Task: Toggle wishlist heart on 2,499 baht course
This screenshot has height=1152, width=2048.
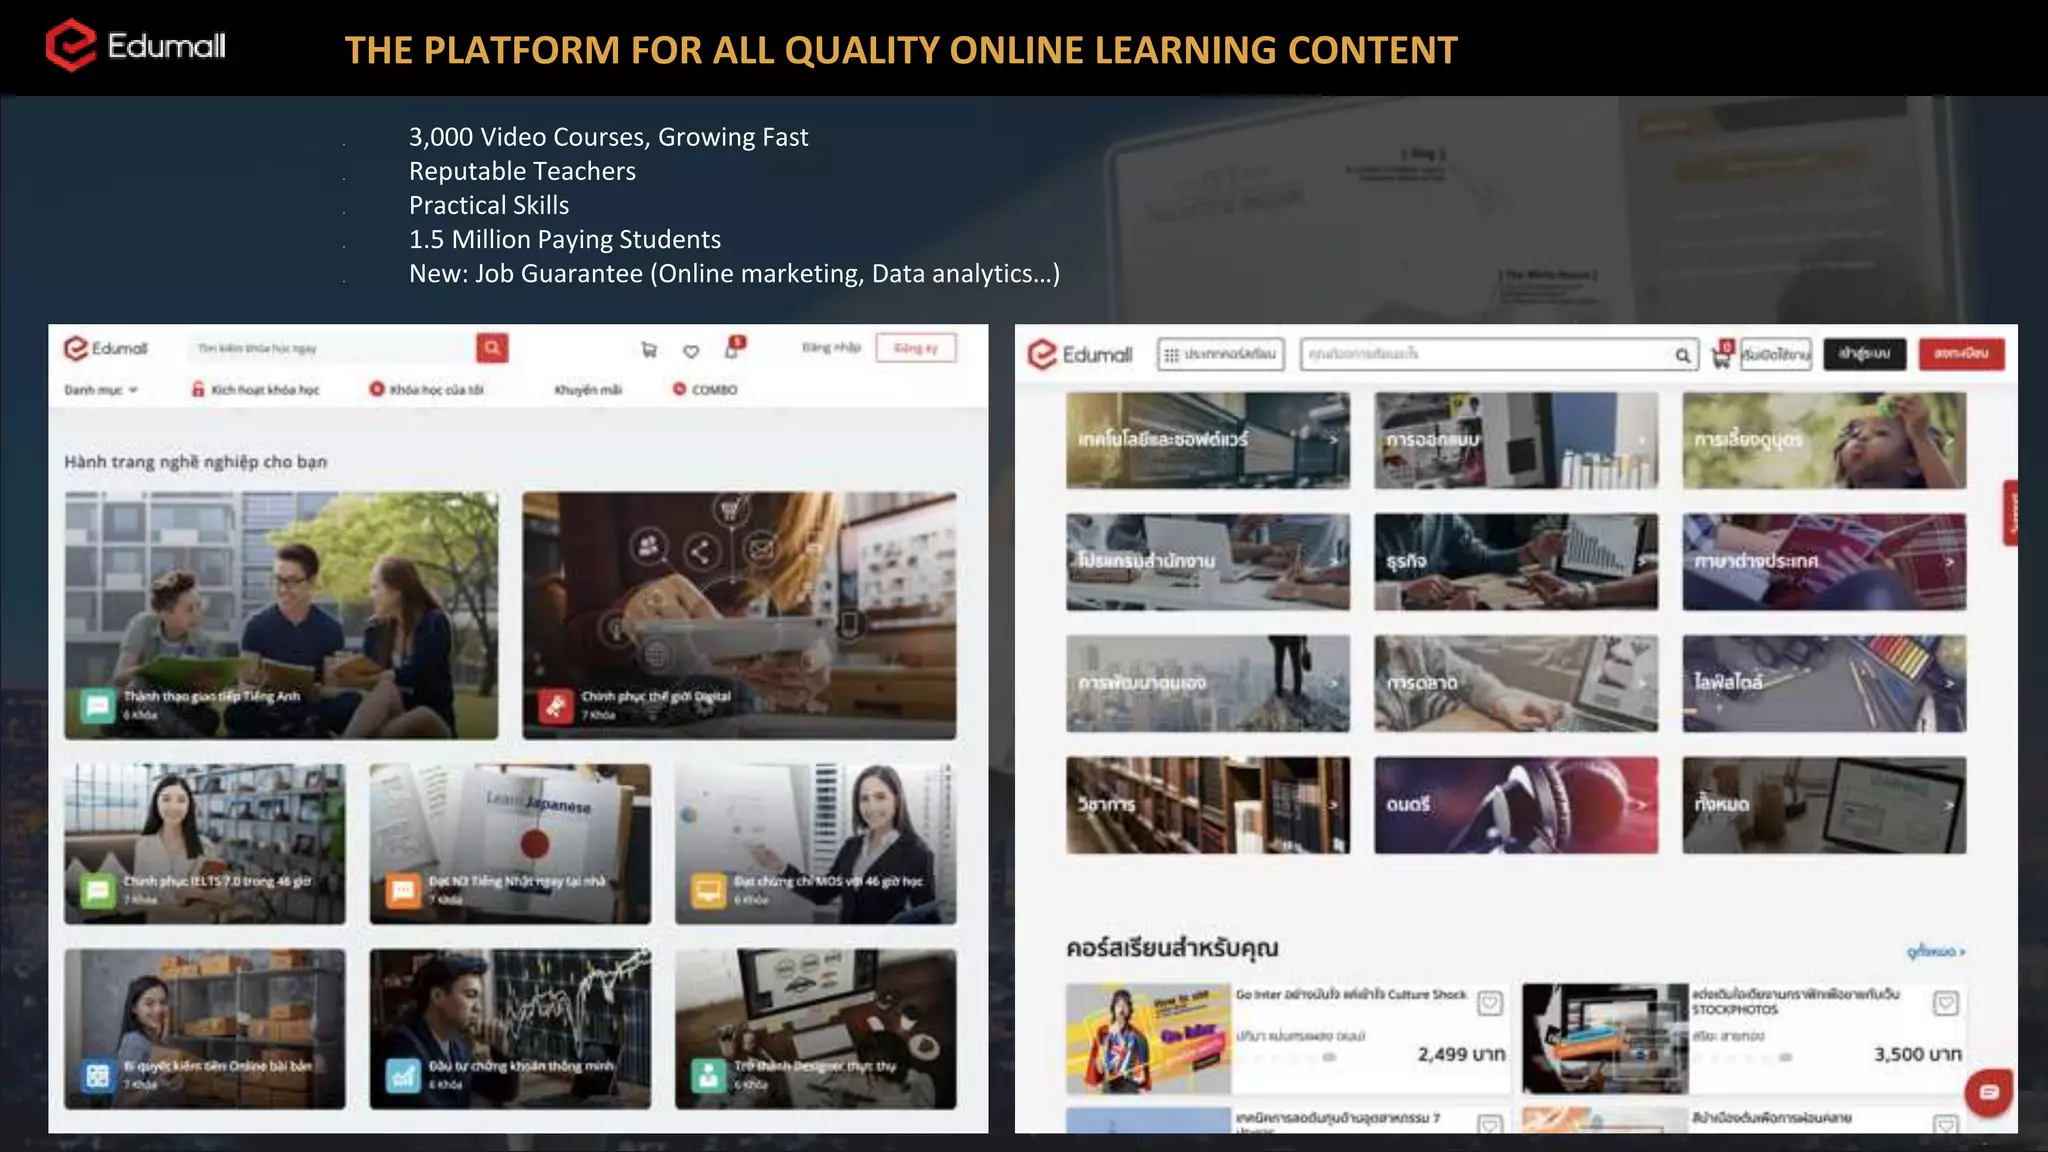Action: coord(1489,1003)
